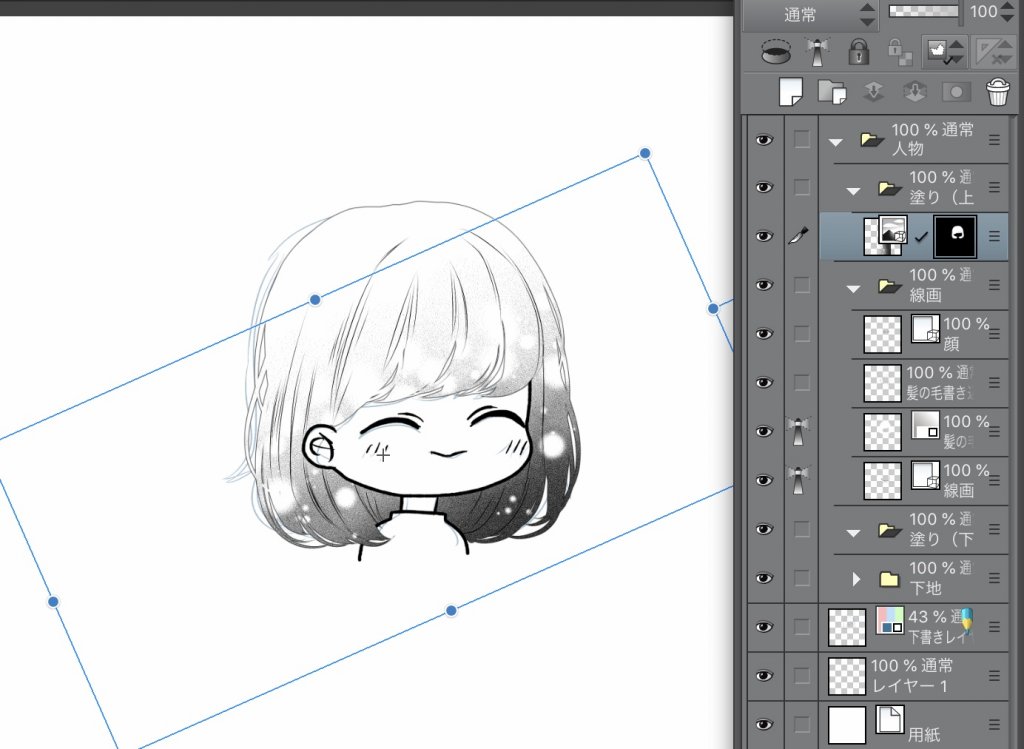Expand the 下地 folder
This screenshot has height=749, width=1024.
[x=856, y=578]
